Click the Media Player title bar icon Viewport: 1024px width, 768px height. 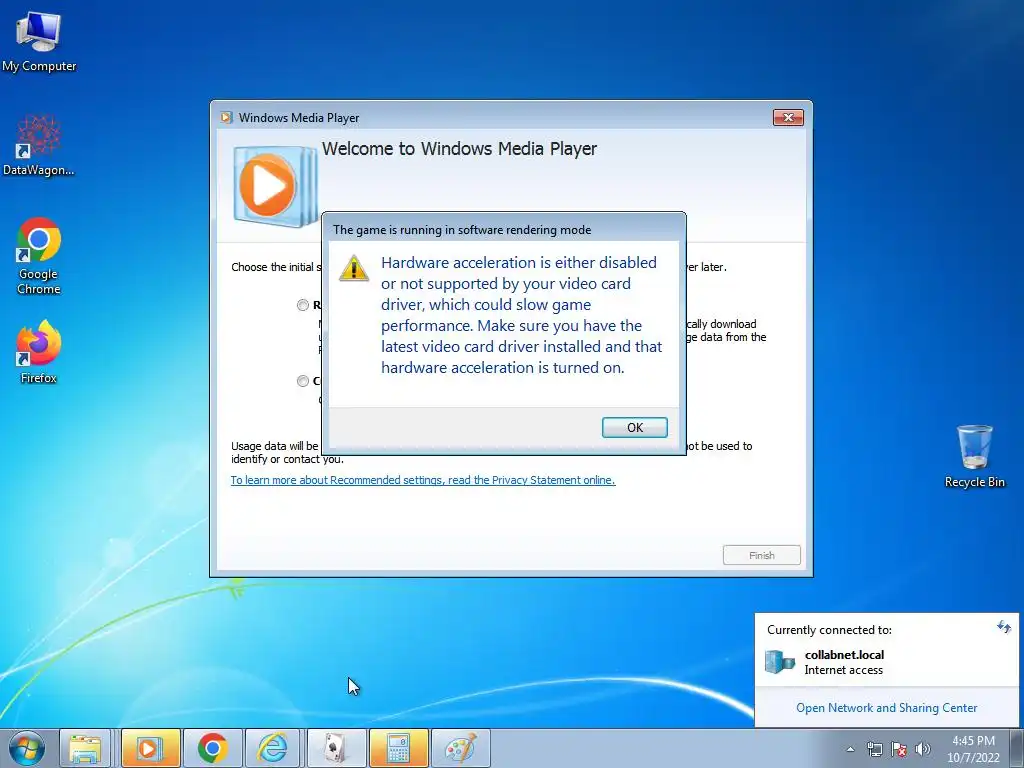tap(227, 118)
